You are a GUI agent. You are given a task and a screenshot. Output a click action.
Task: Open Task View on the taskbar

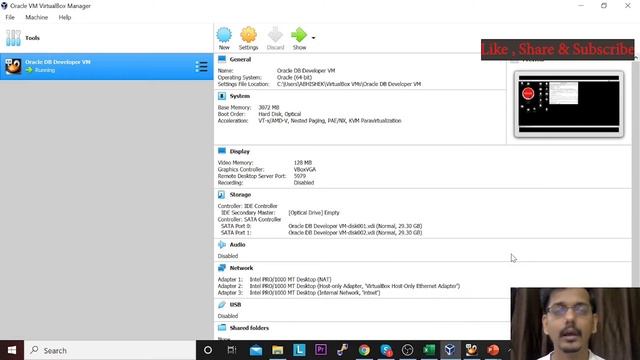point(231,350)
